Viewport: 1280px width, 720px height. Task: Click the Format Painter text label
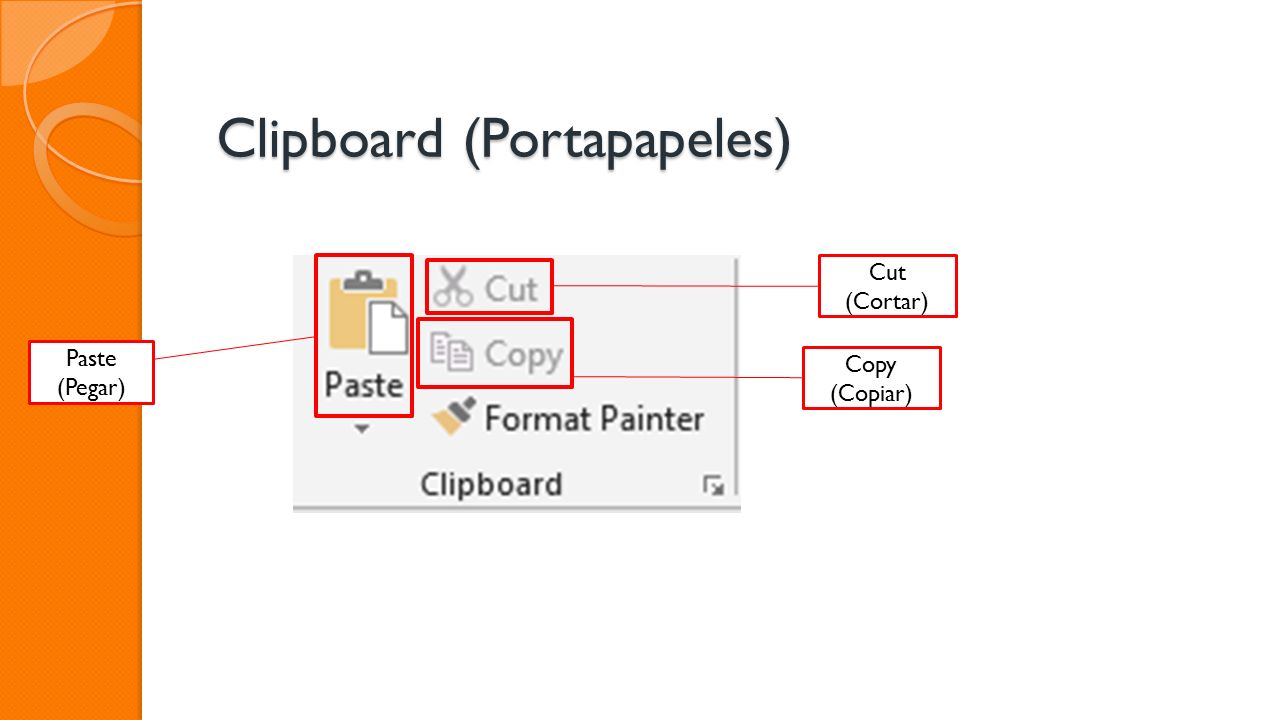click(594, 418)
